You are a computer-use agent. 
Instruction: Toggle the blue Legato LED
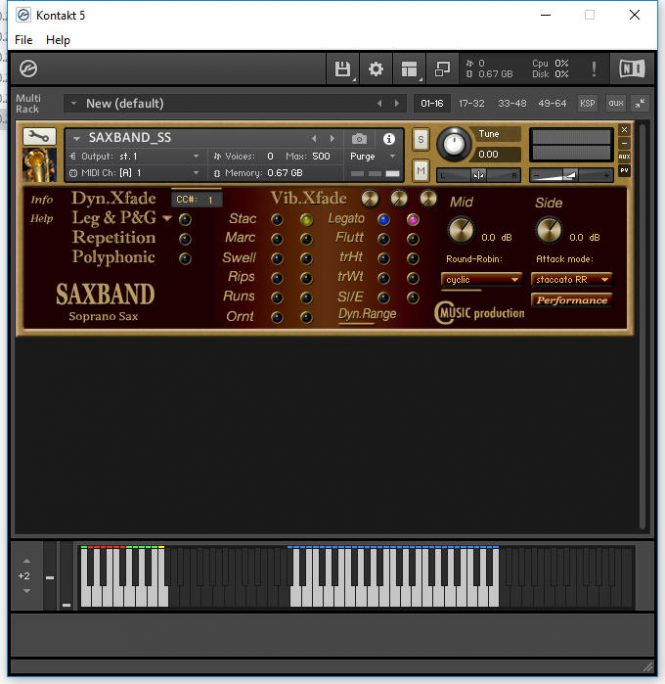click(384, 219)
